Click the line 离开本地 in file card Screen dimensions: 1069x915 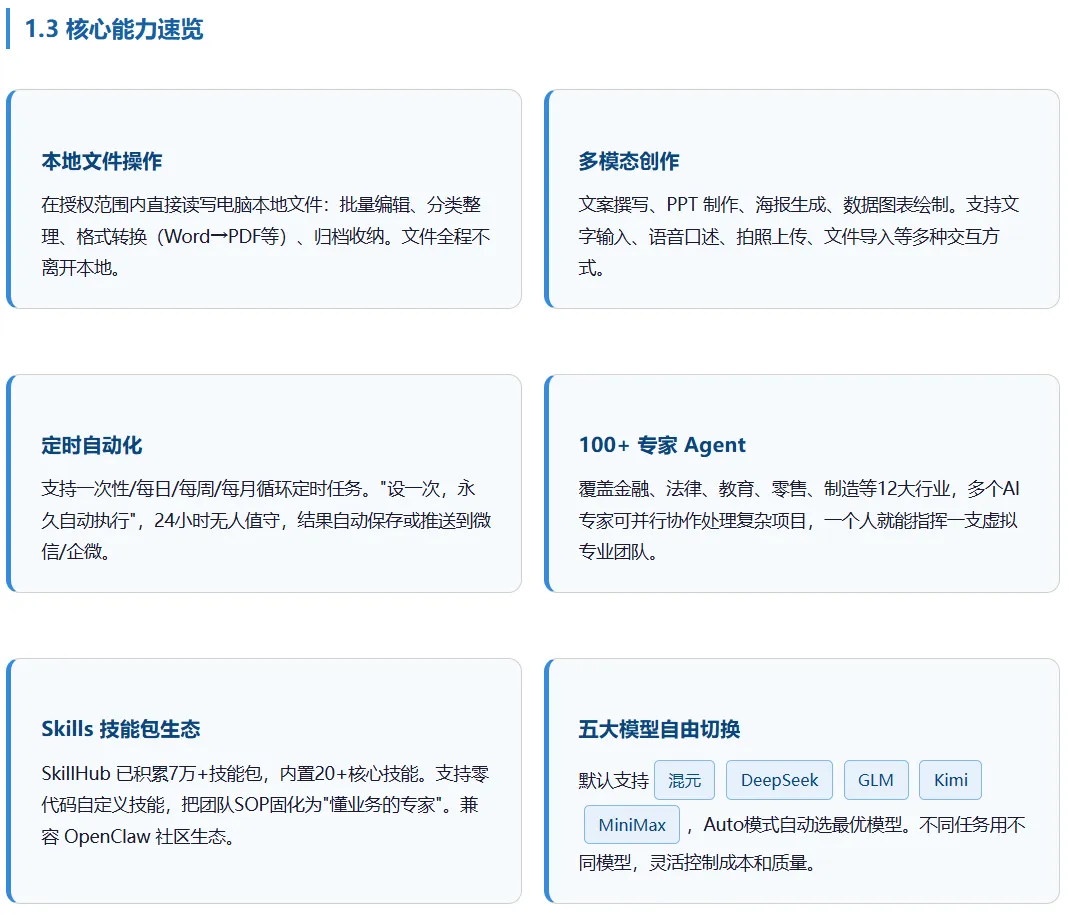coord(81,268)
